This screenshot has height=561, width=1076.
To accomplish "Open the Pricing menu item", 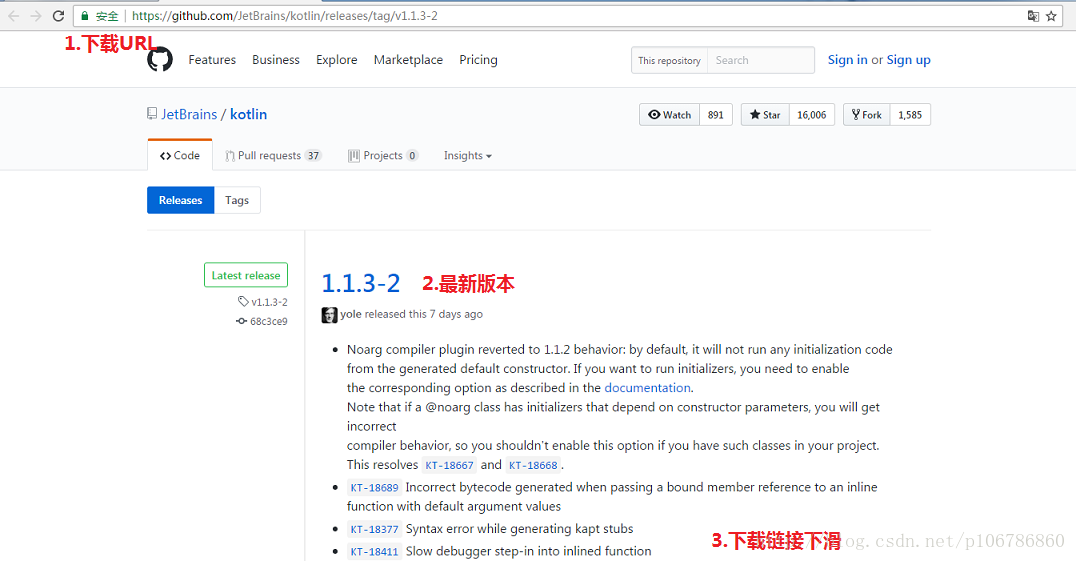I will coord(478,60).
